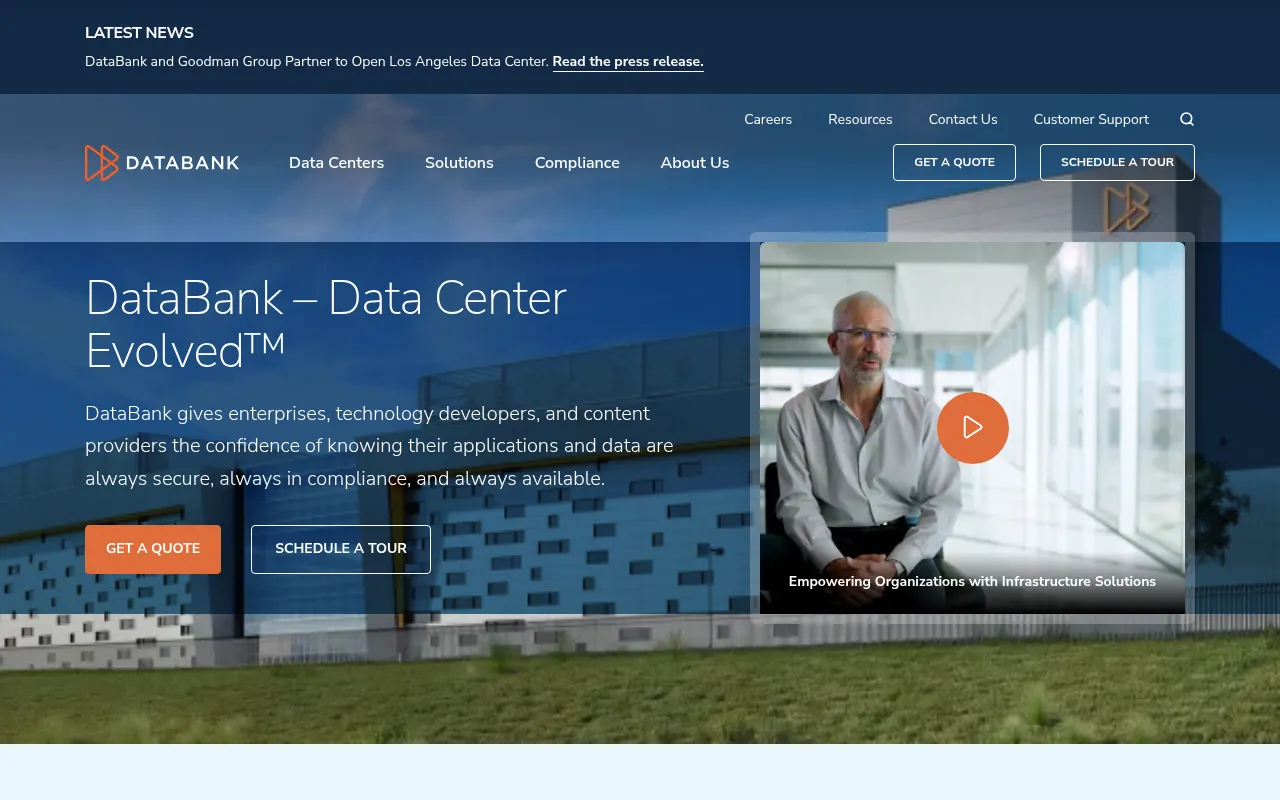The image size is (1280, 800).
Task: Click the DataBank – Data Center Evolved heading
Action: [326, 324]
